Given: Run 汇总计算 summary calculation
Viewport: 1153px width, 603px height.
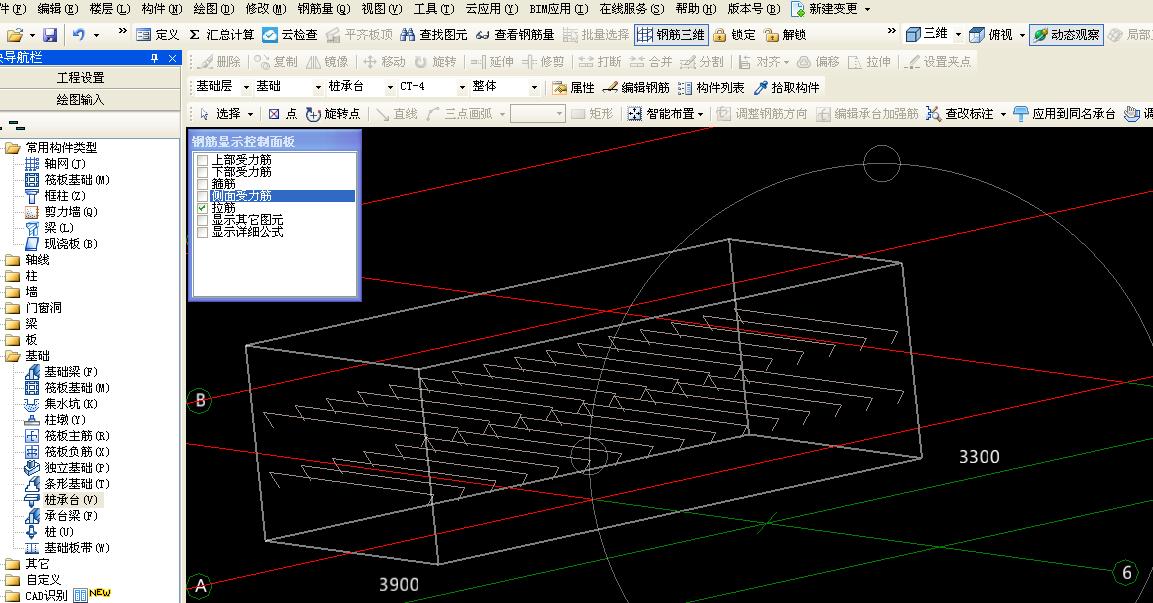Looking at the screenshot, I should (221, 35).
